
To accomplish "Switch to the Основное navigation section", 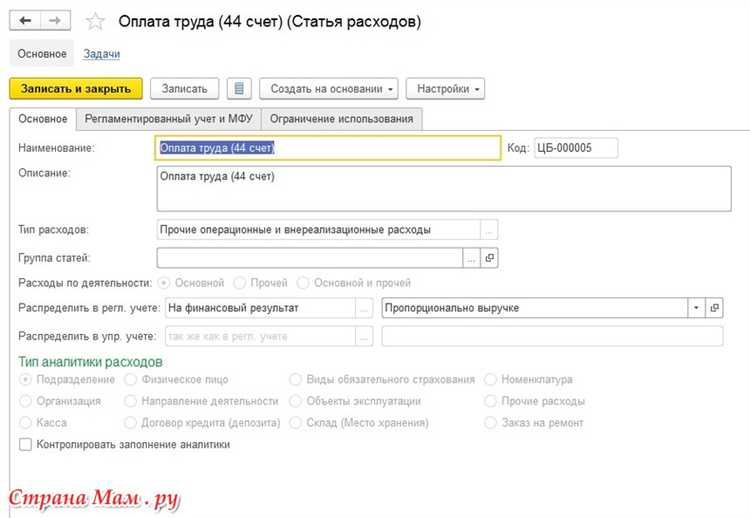I will click(42, 54).
